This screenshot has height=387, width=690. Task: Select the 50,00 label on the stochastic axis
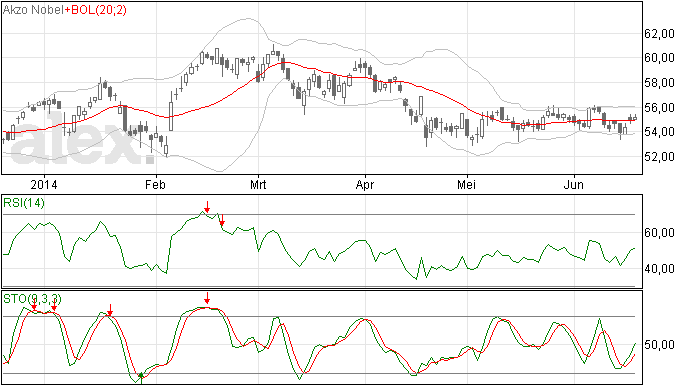659,345
